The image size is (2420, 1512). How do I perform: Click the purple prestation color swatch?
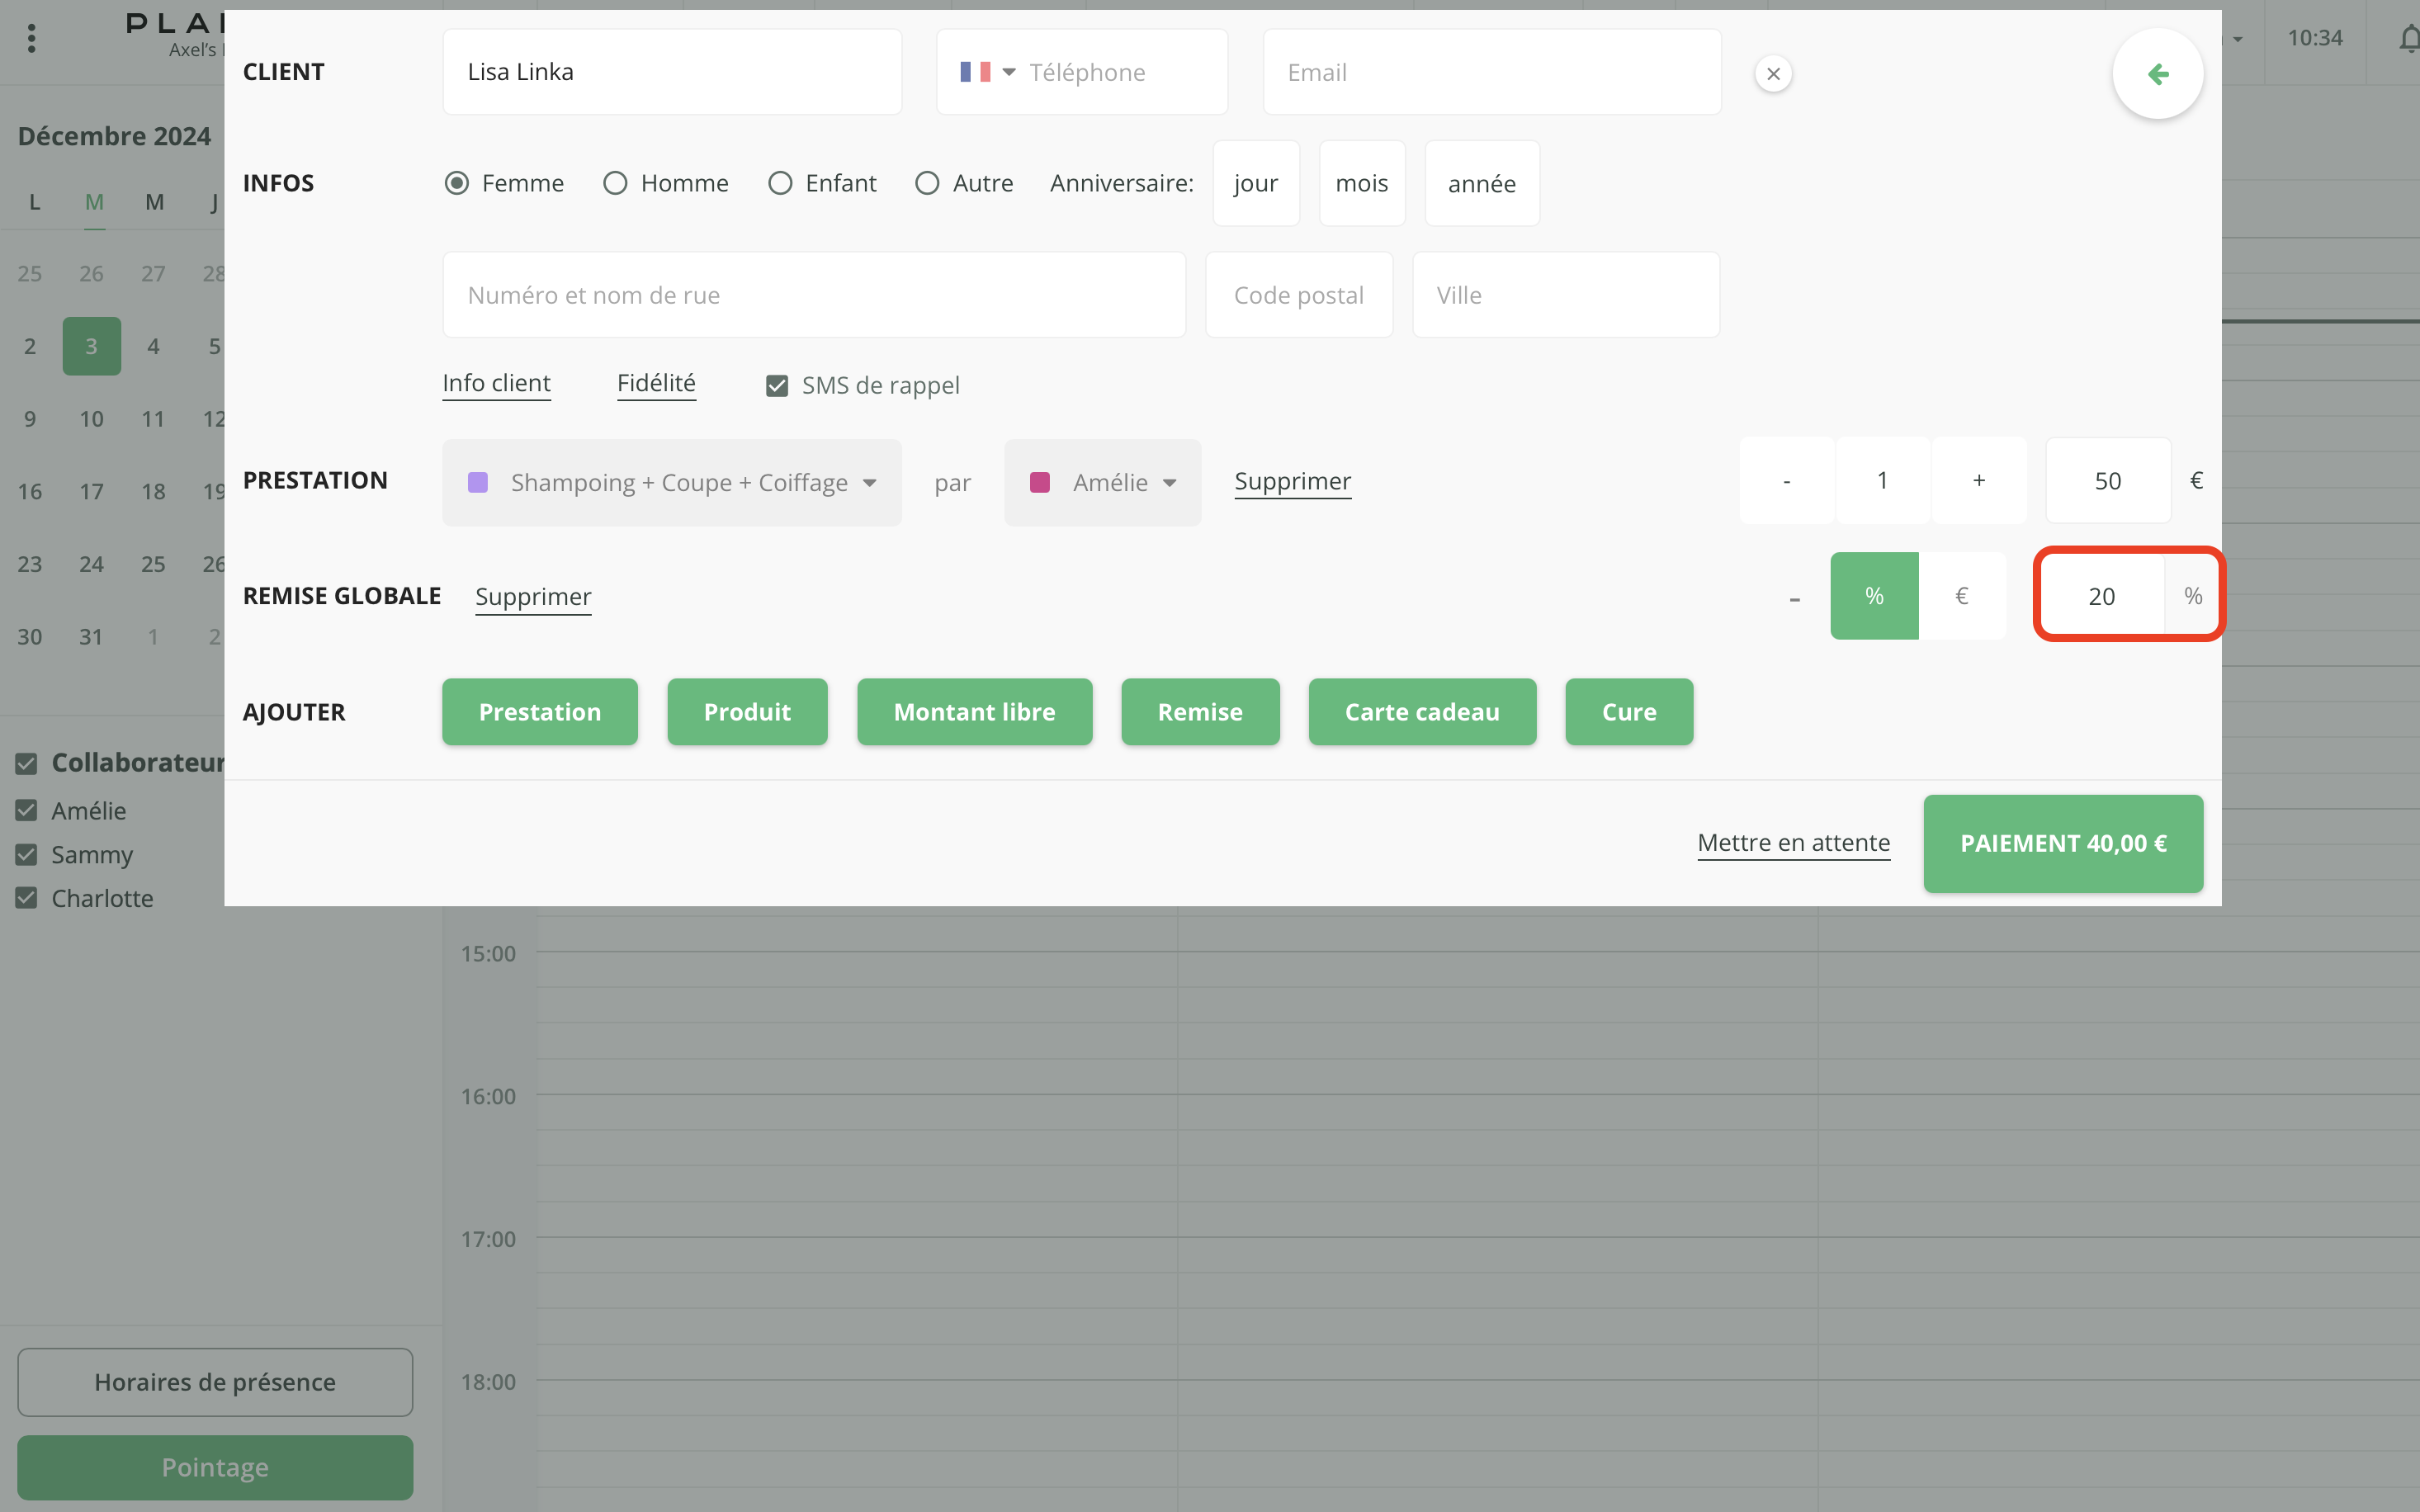(x=479, y=482)
